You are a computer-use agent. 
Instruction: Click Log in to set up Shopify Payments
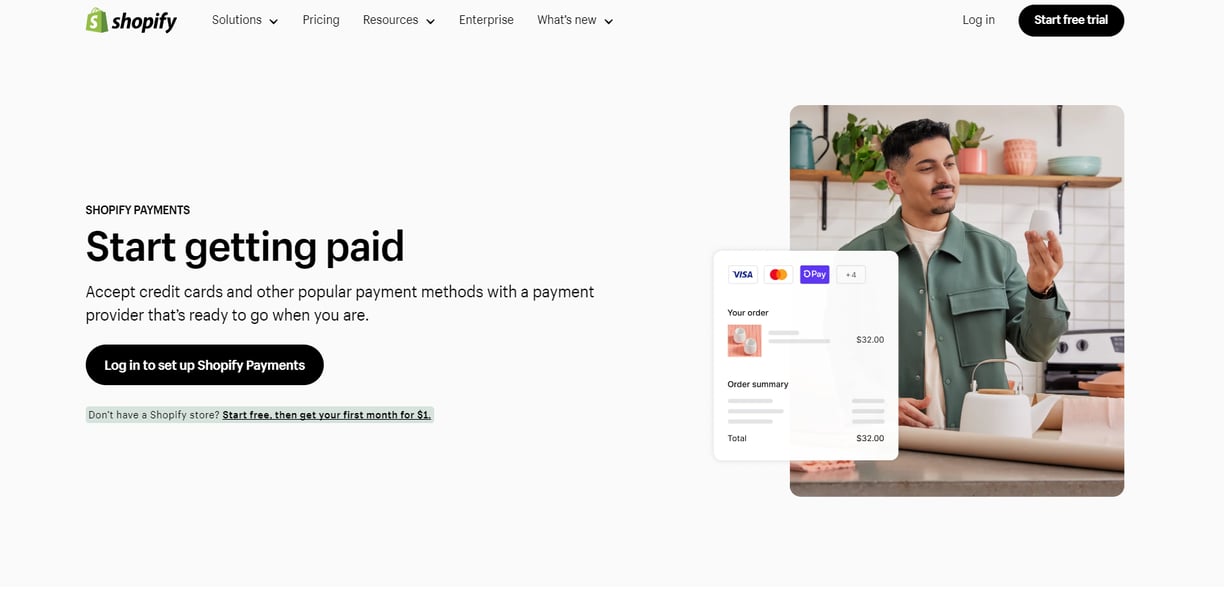click(x=205, y=365)
